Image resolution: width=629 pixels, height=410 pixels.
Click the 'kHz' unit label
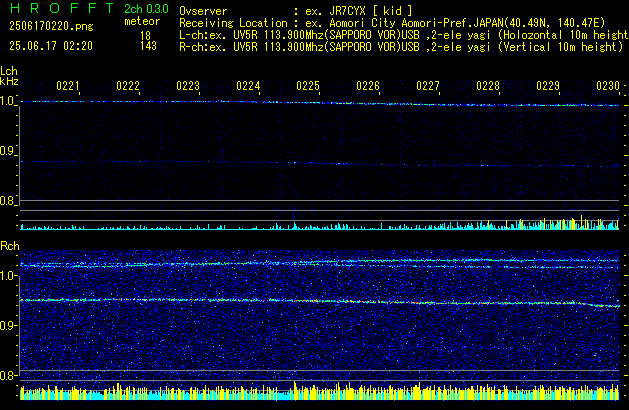9,81
